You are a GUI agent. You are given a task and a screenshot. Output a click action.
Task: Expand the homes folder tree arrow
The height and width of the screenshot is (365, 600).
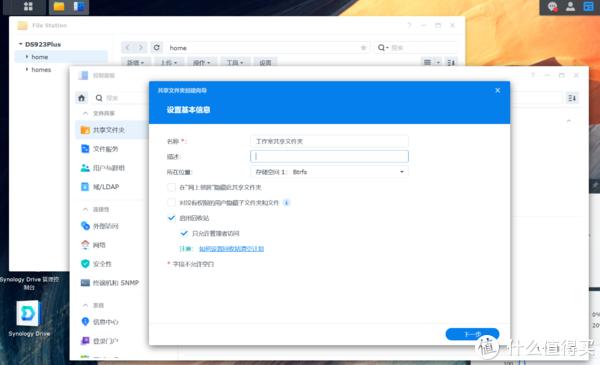tap(27, 69)
